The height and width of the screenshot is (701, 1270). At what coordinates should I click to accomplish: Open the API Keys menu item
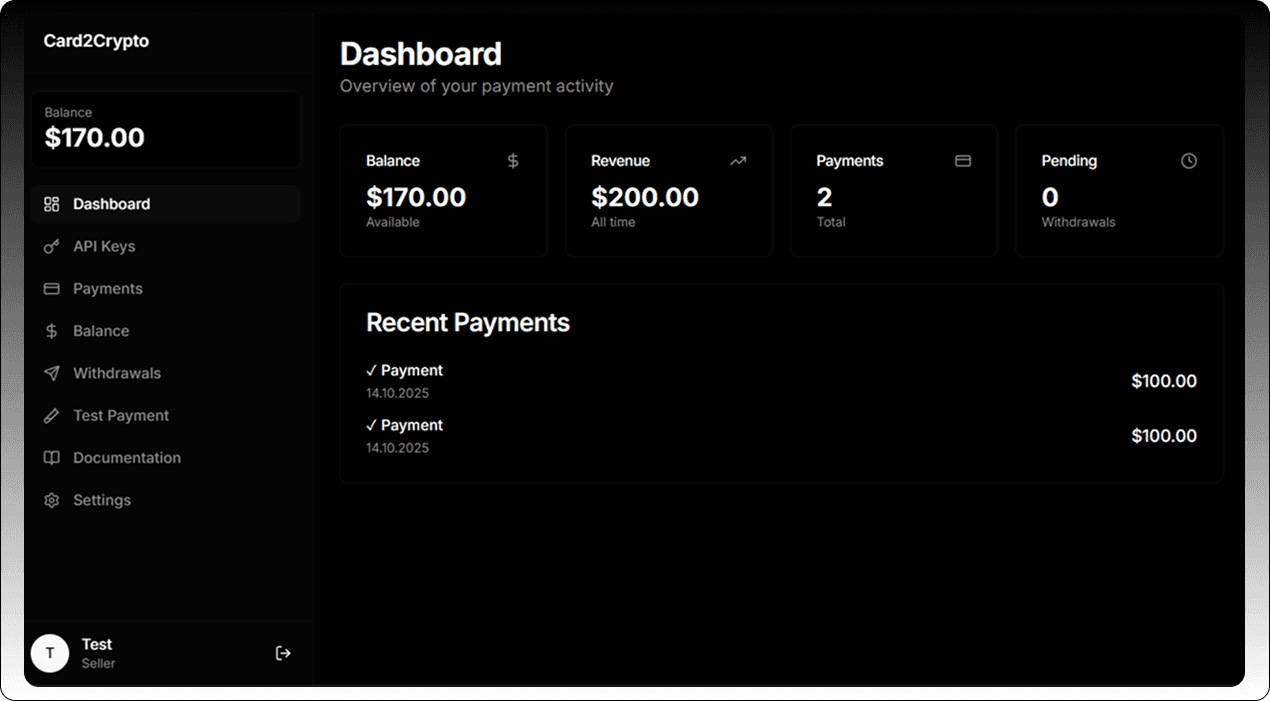click(104, 246)
